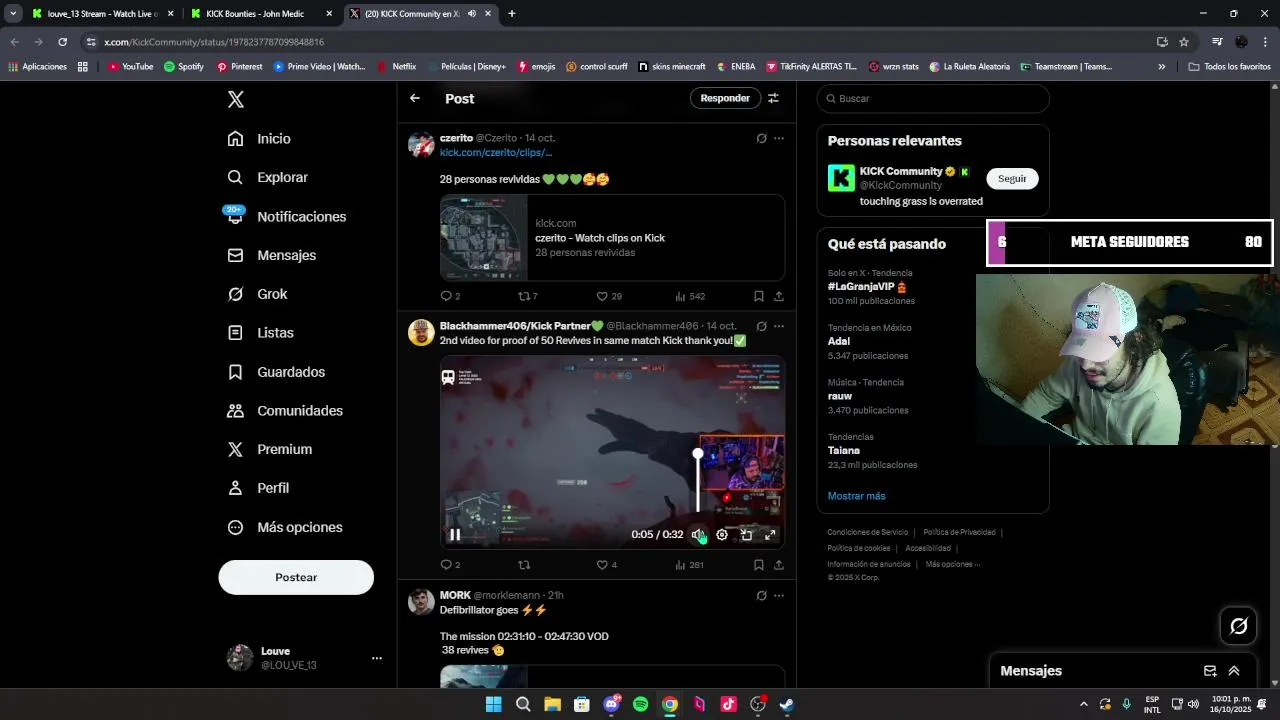Screen dimensions: 1280x720
Task: Open video settings gear
Action: coord(722,535)
